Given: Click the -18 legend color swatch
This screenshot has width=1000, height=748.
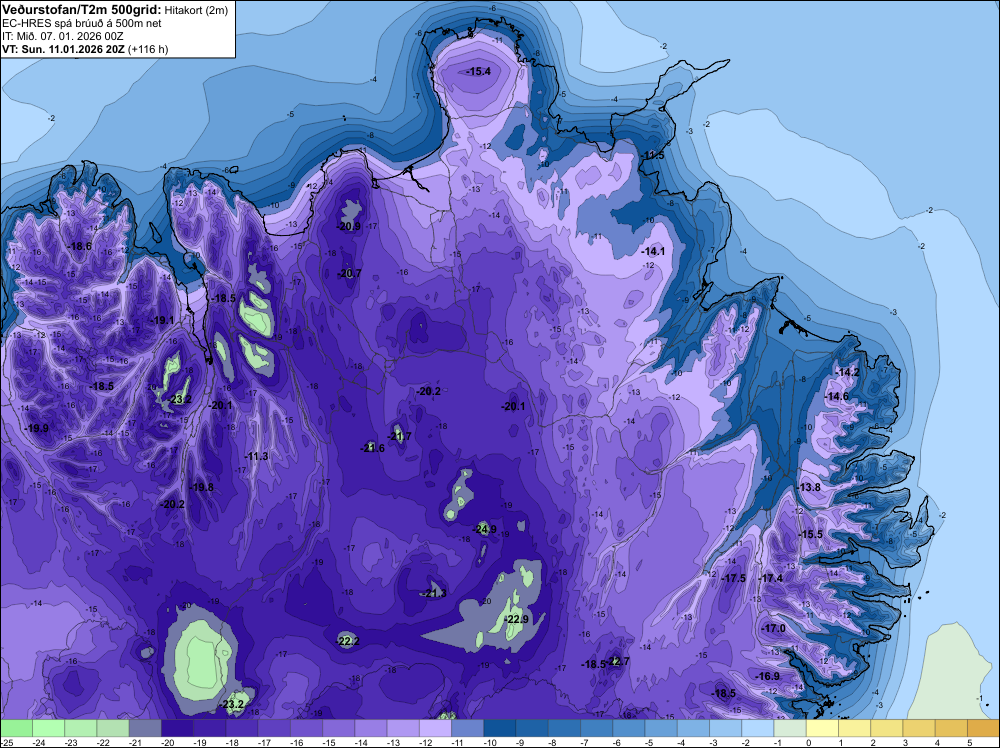Looking at the screenshot, I should 242,728.
